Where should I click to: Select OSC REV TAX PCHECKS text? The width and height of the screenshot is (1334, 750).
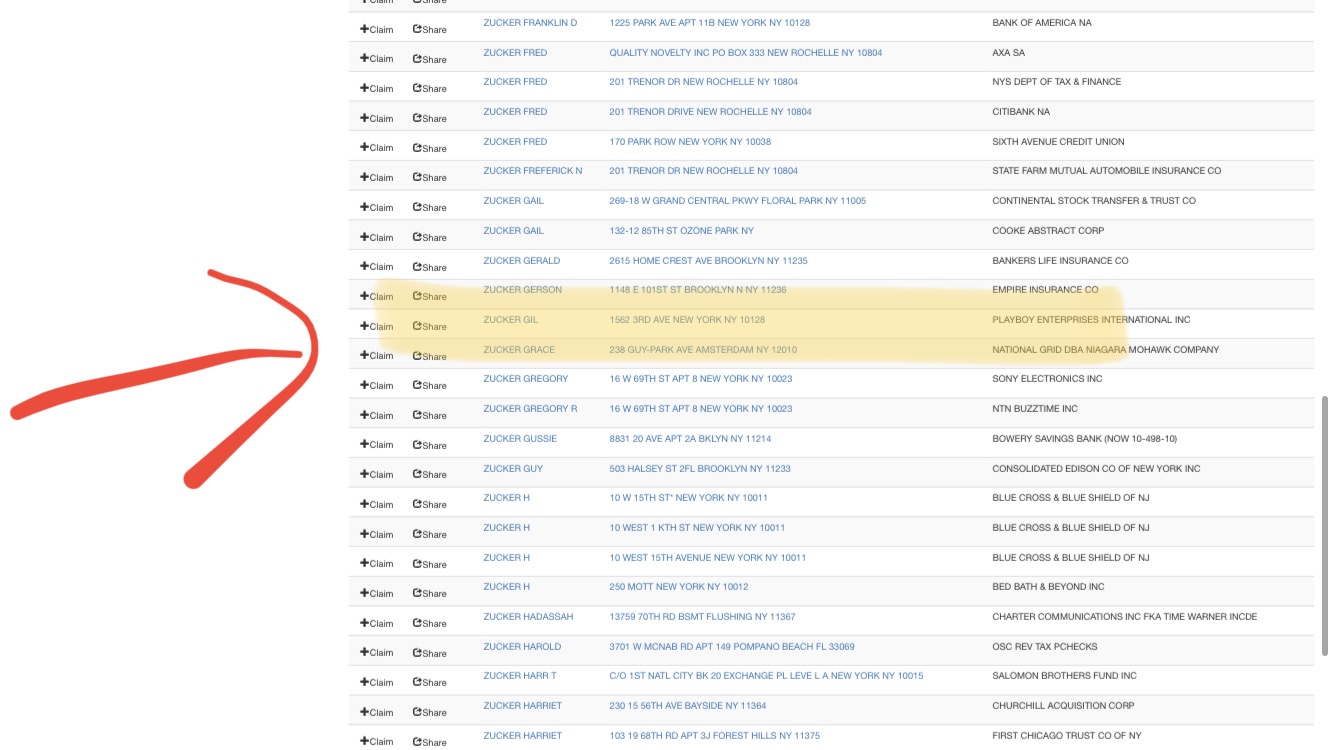[x=1044, y=647]
